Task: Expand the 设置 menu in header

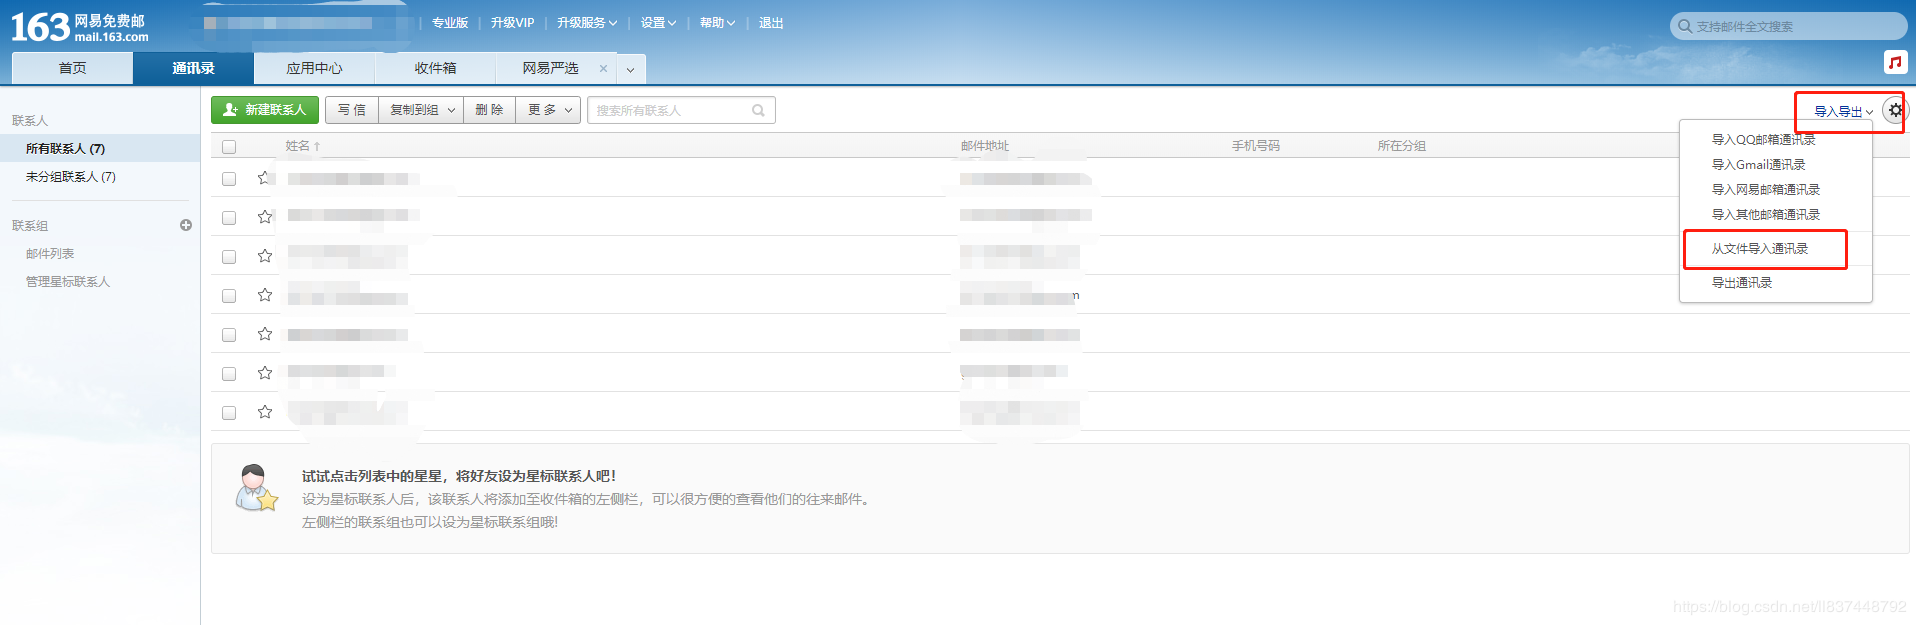Action: tap(658, 23)
